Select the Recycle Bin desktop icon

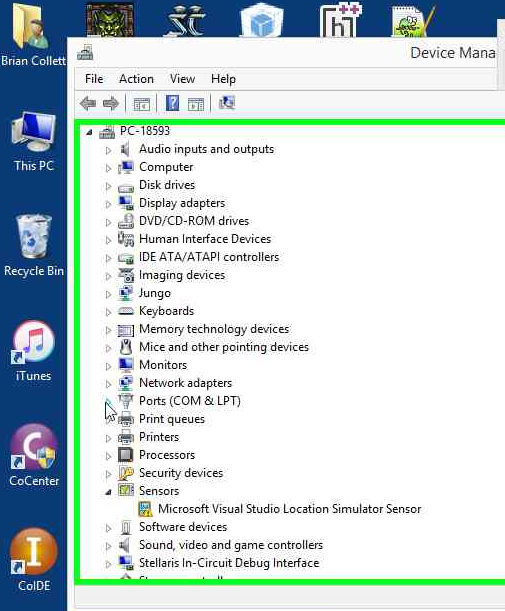tap(34, 245)
